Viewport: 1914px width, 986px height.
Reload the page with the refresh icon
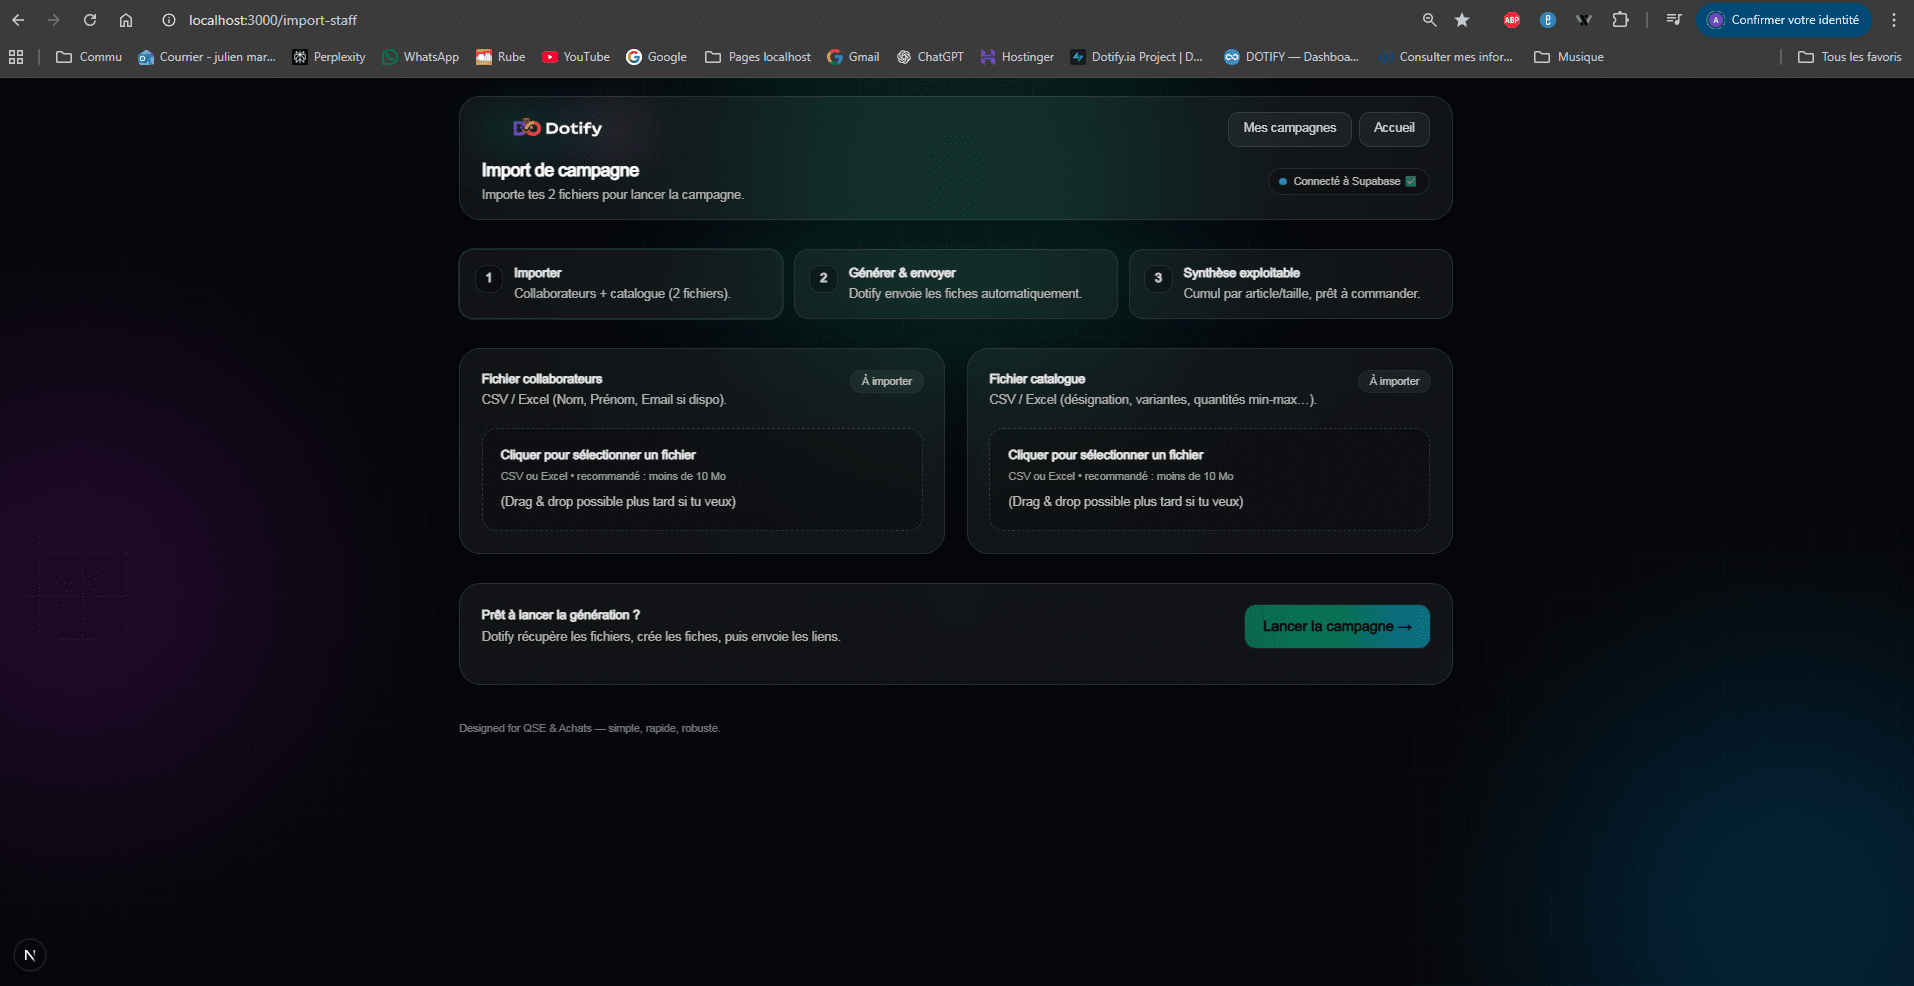(x=90, y=20)
